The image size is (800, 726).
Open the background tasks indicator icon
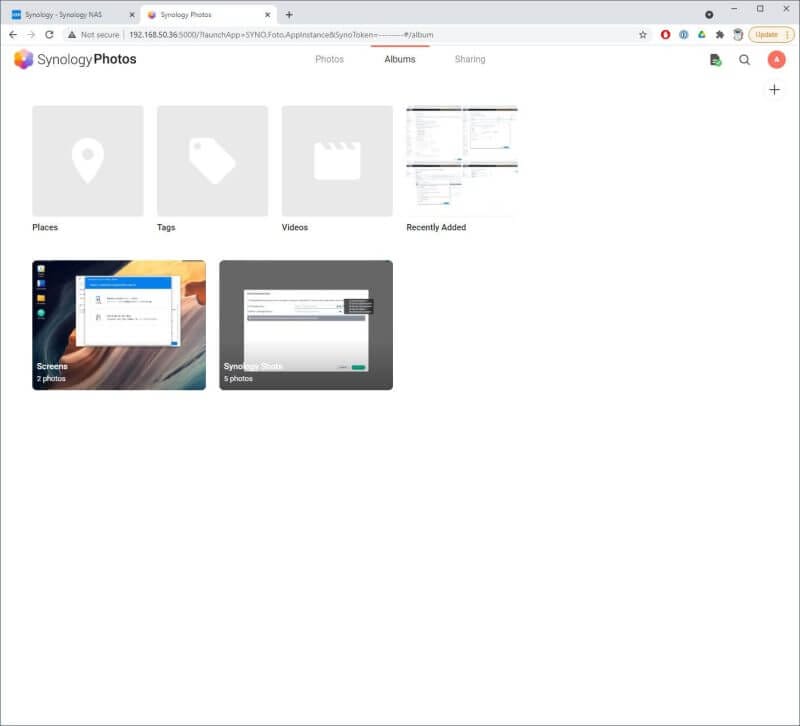pyautogui.click(x=716, y=60)
